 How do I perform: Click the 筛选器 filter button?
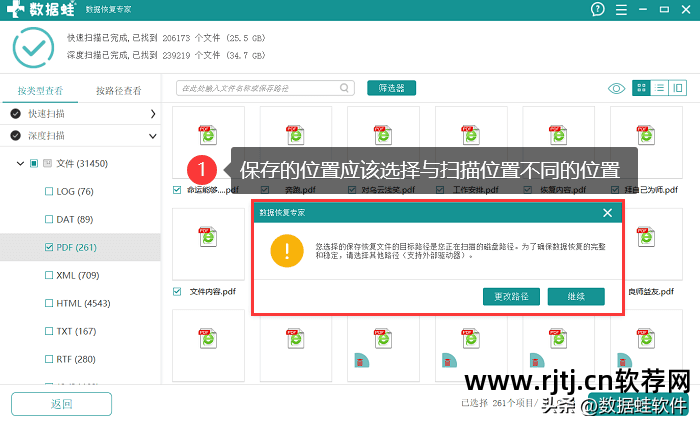tap(392, 88)
